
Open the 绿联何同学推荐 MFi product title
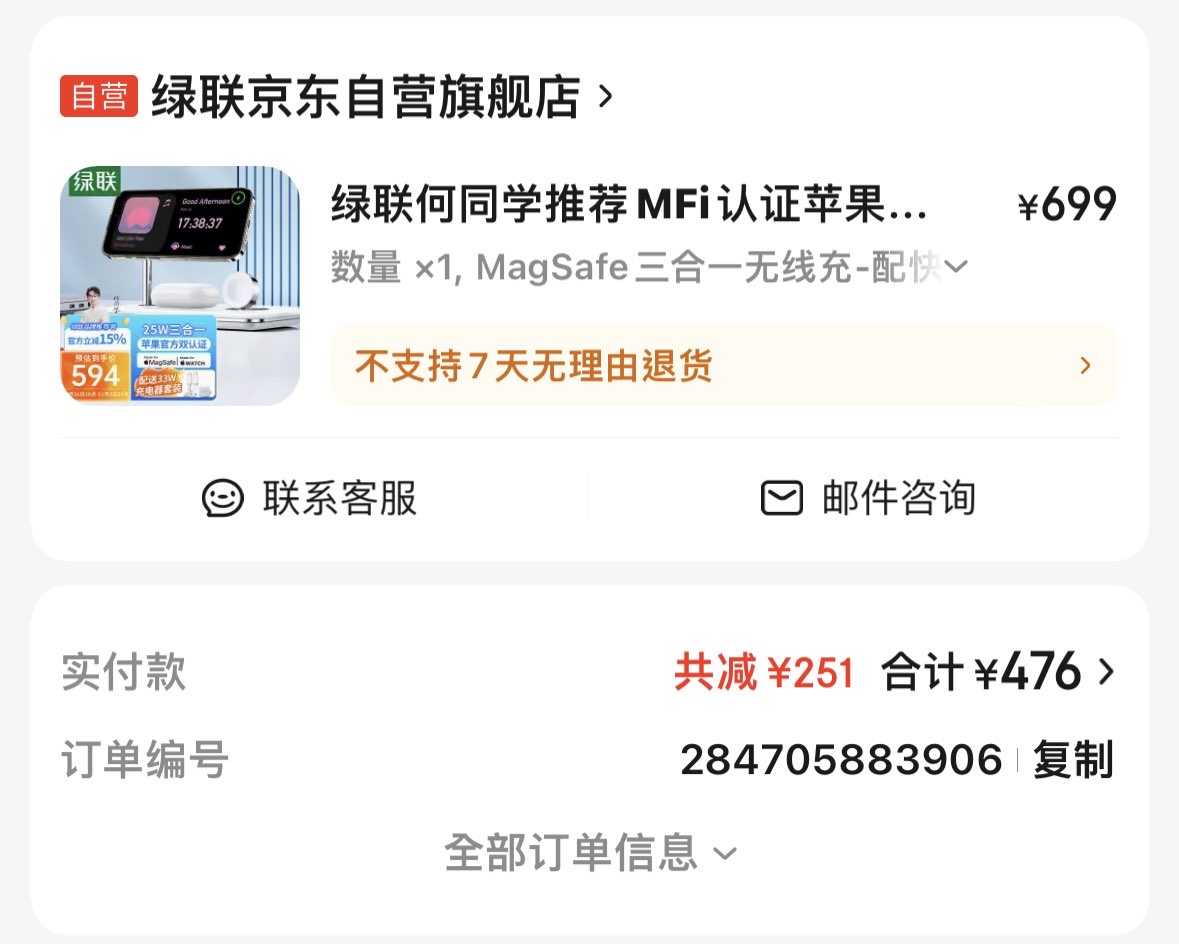point(629,204)
